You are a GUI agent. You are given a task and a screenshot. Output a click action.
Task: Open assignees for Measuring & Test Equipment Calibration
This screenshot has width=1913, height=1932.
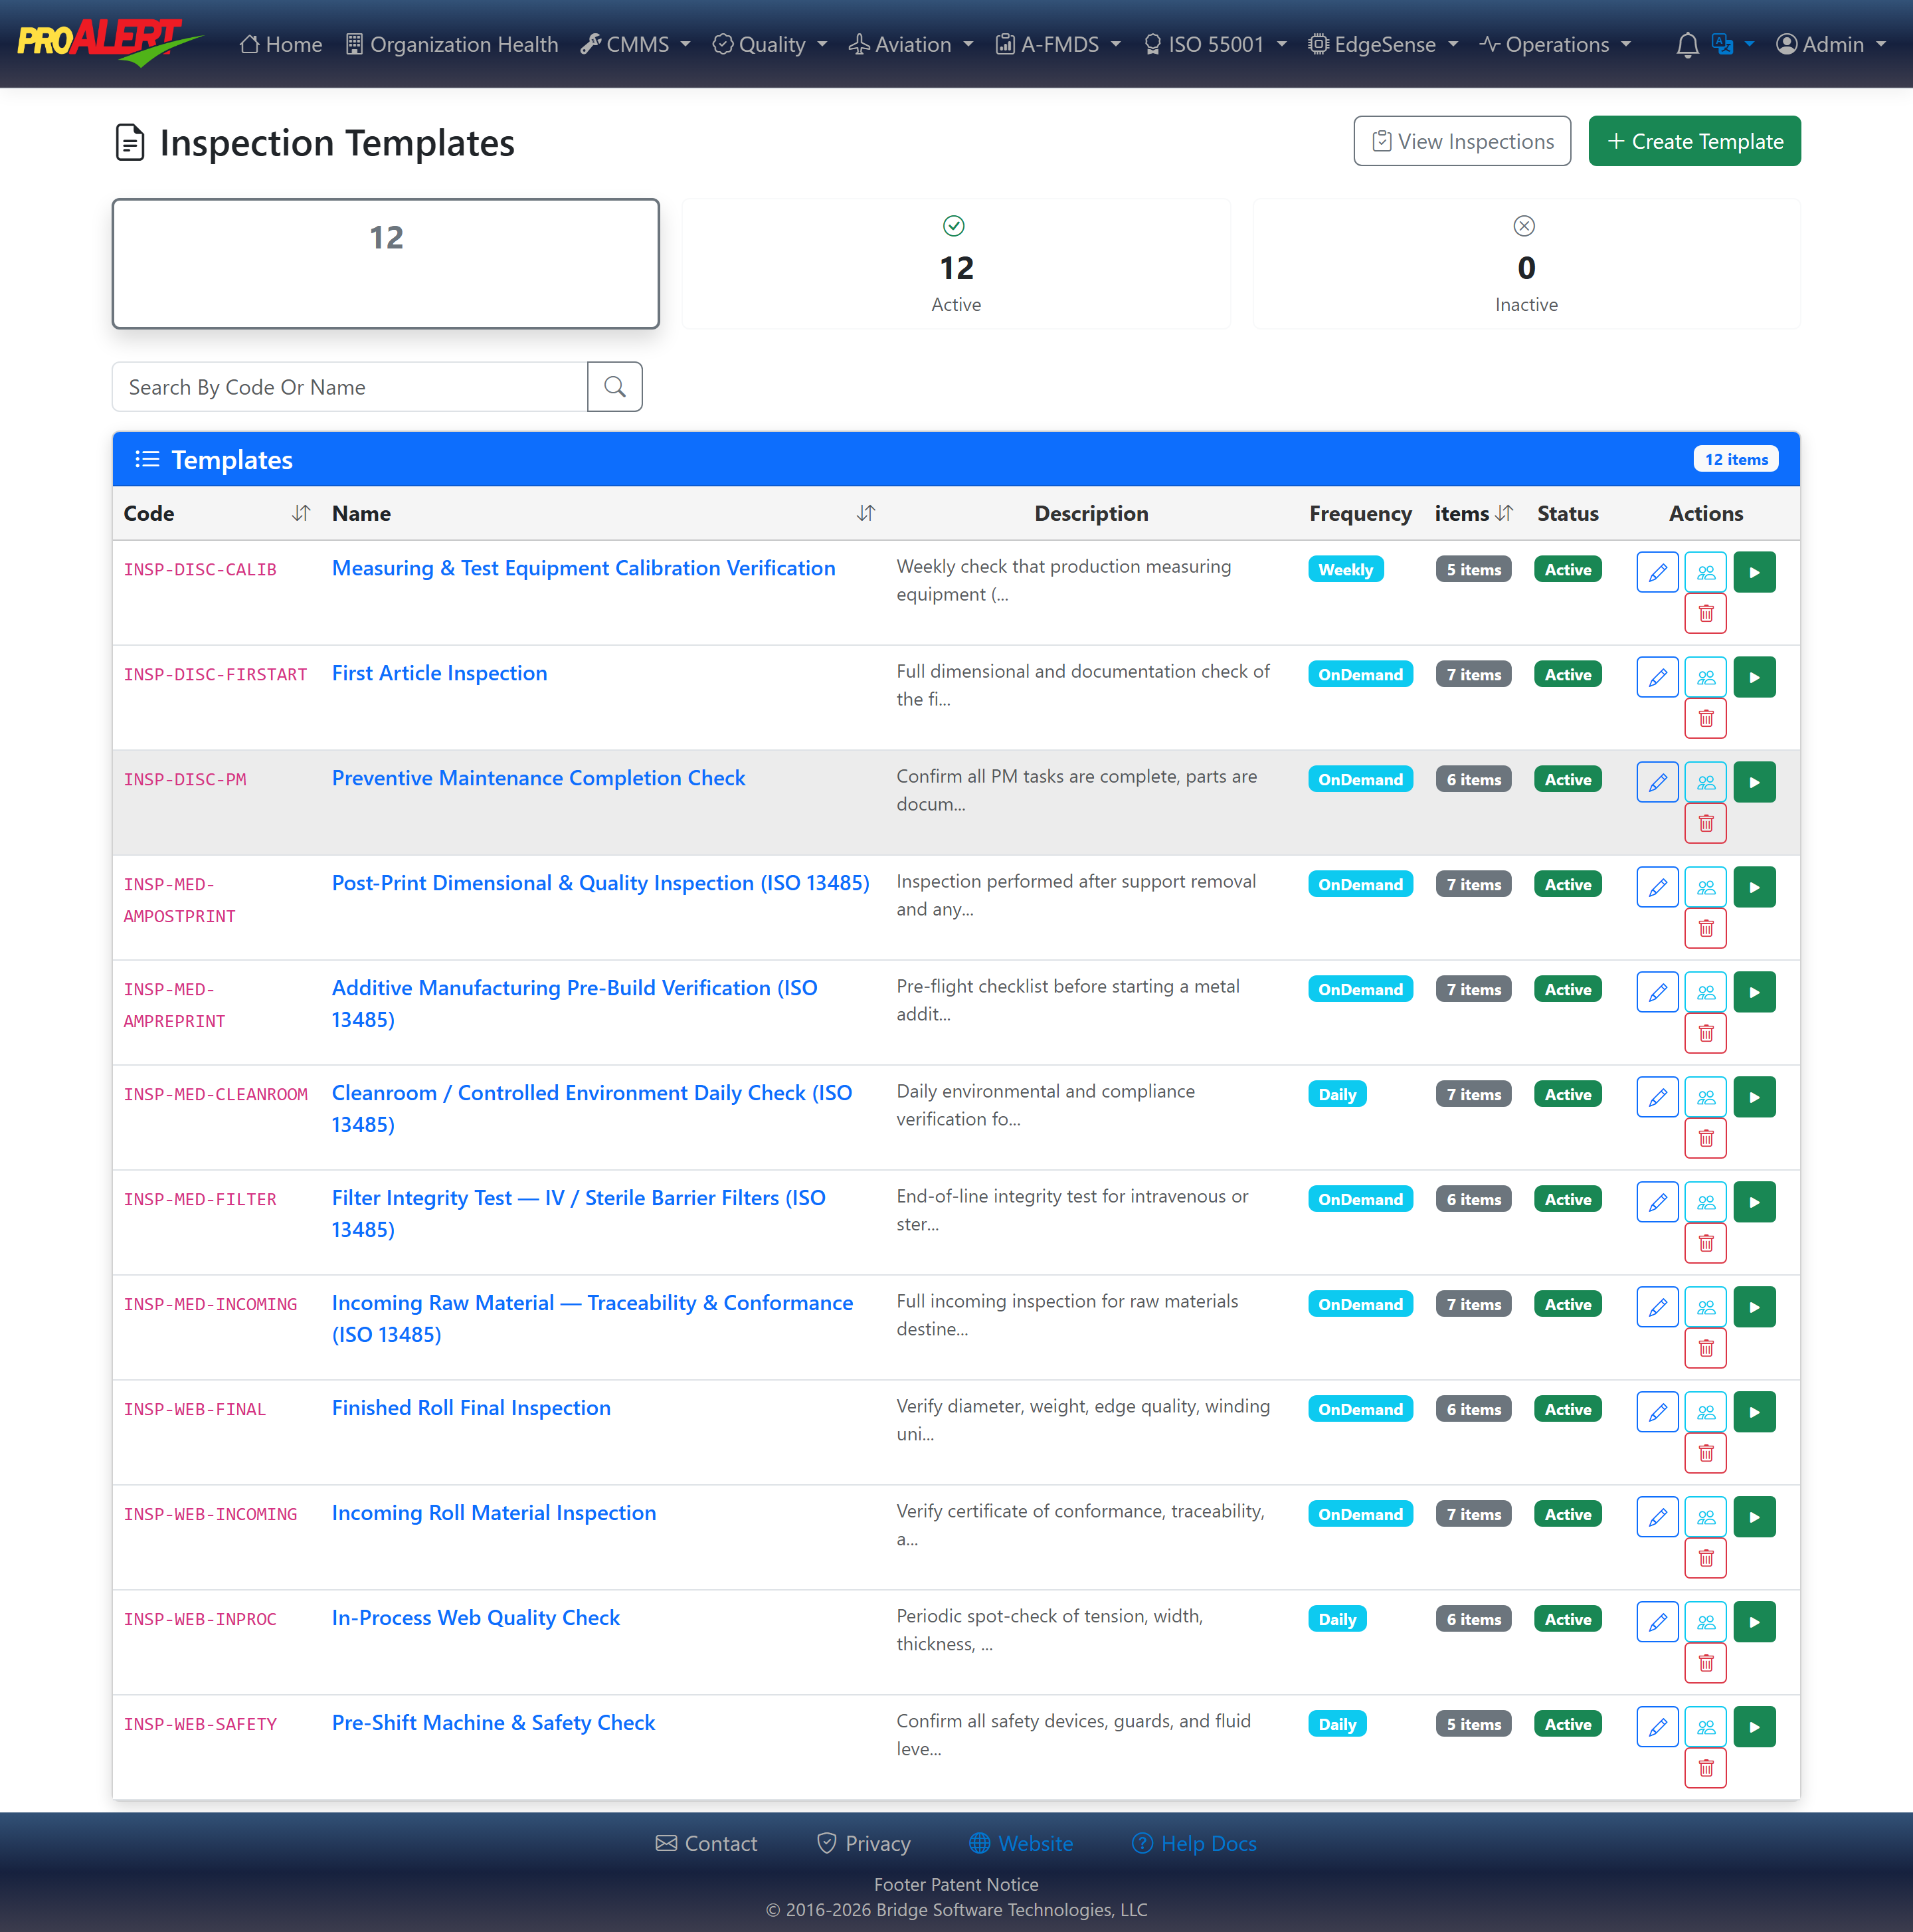[x=1705, y=572]
